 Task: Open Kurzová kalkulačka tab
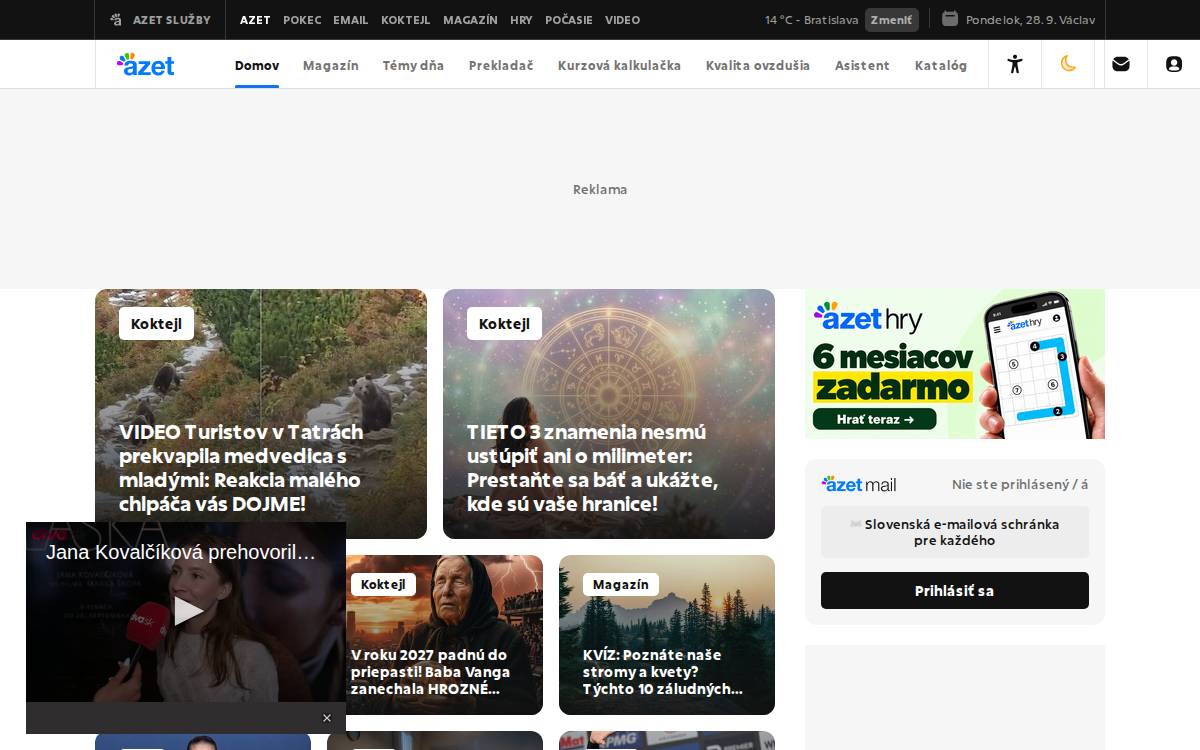619,65
